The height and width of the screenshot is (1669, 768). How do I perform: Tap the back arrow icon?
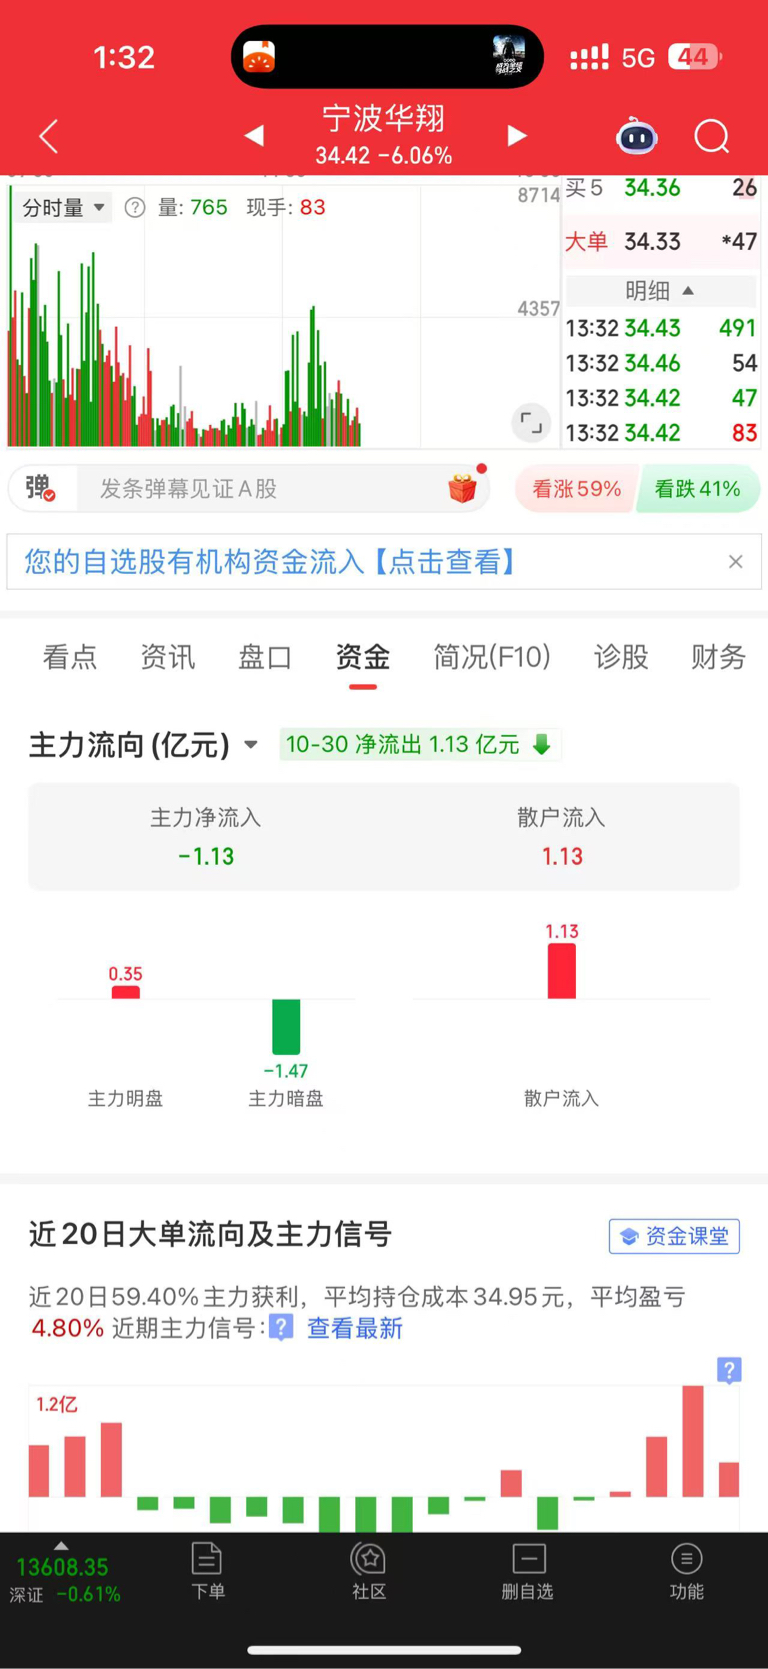tap(48, 136)
